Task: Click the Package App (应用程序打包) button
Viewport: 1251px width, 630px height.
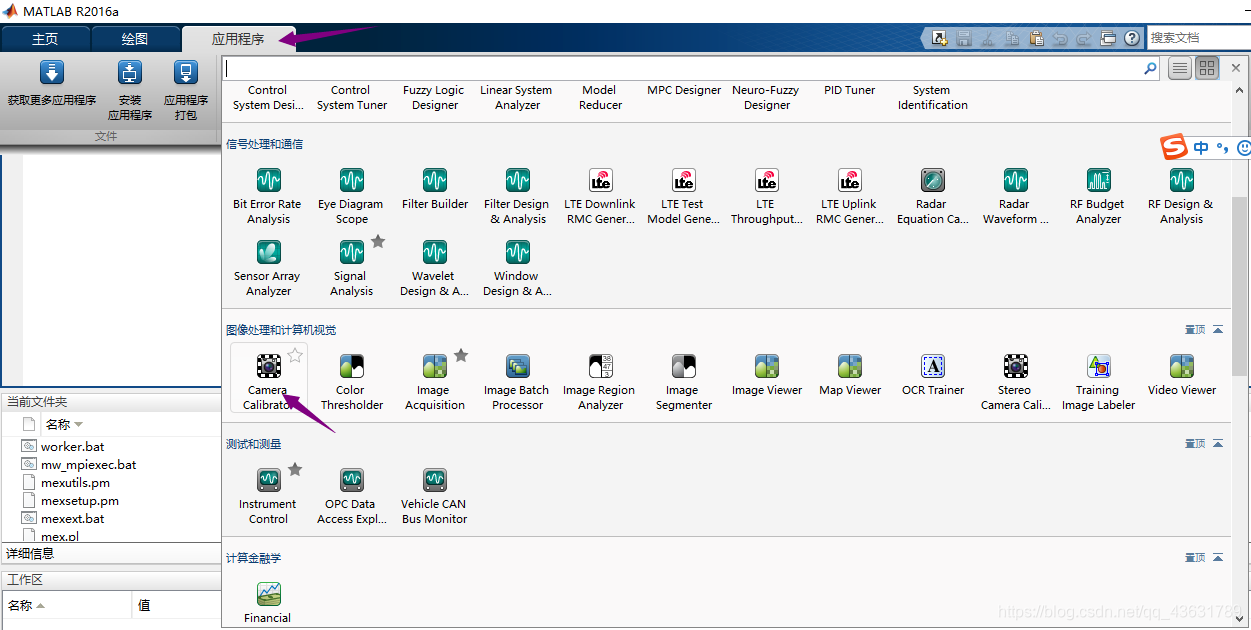Action: pyautogui.click(x=186, y=90)
